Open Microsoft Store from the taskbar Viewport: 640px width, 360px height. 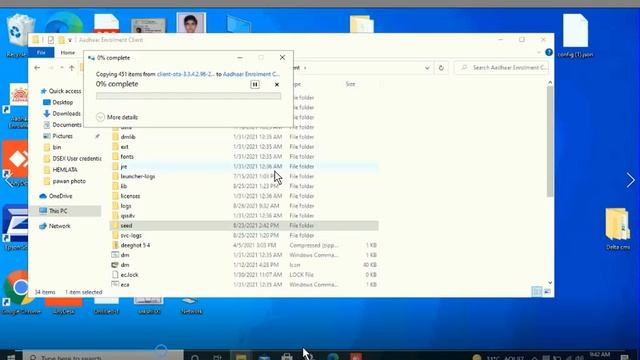(287, 356)
